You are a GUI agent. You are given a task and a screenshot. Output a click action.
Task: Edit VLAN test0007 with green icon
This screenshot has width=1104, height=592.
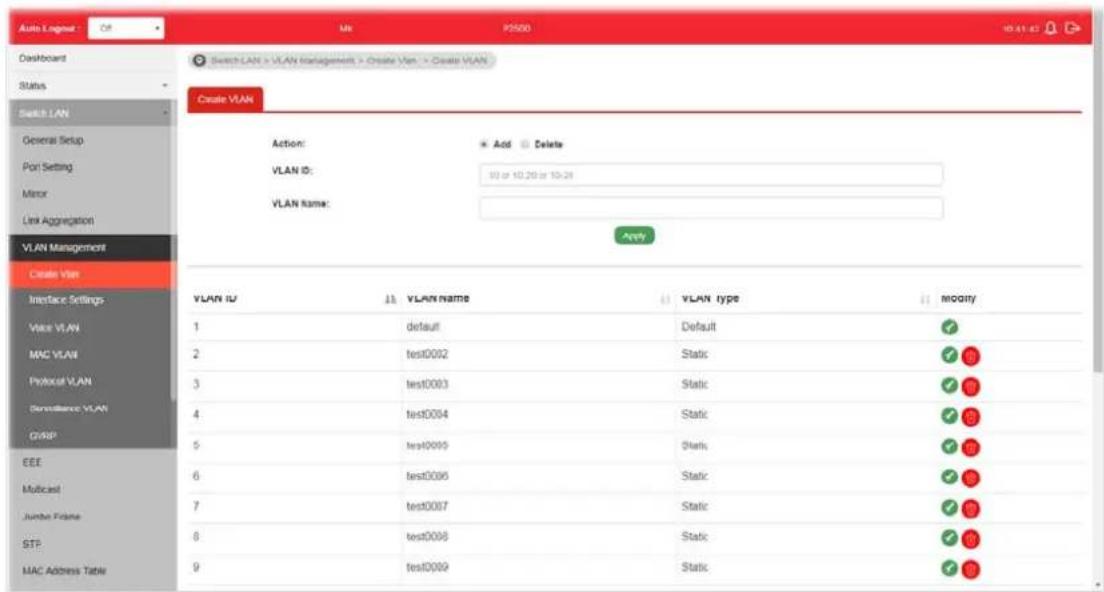pyautogui.click(x=949, y=507)
